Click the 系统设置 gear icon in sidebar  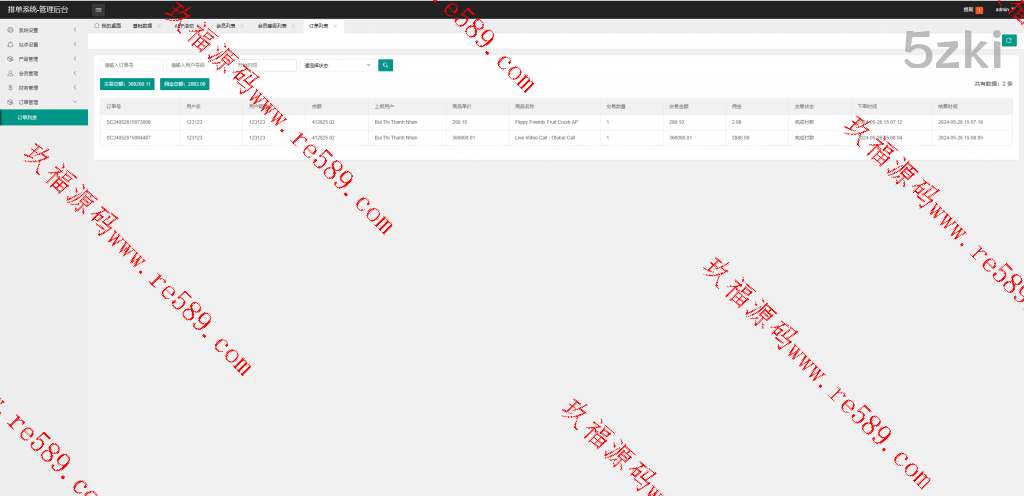tap(10, 31)
